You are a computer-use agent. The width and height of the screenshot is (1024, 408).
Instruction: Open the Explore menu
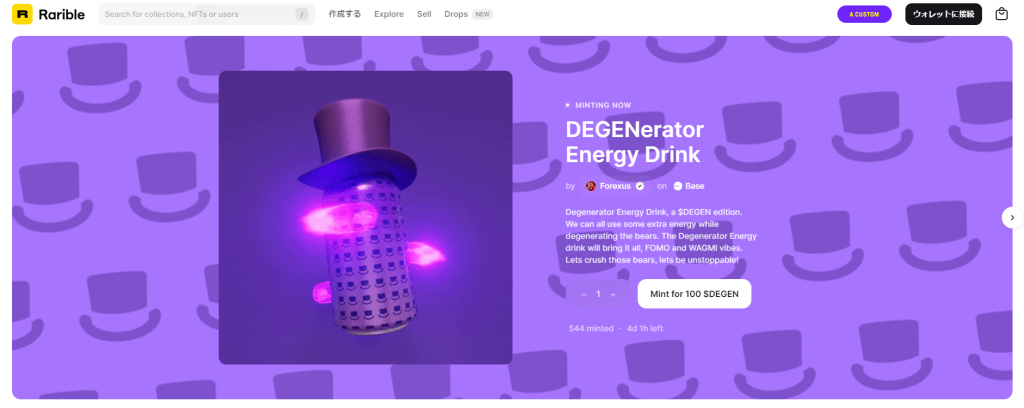click(x=389, y=14)
